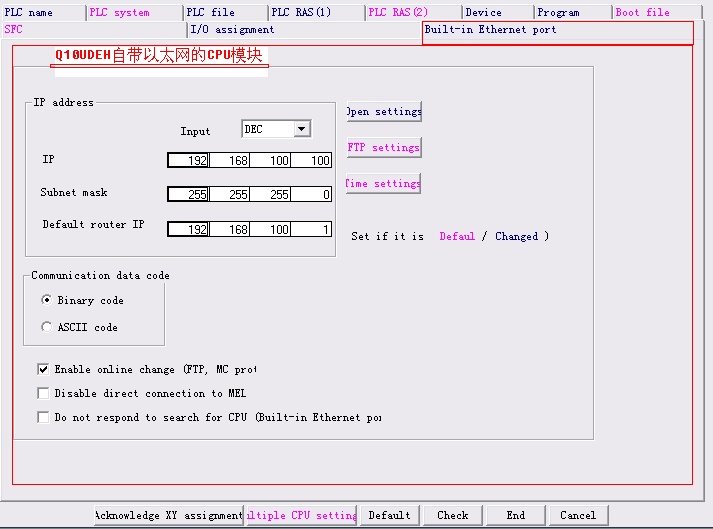Click the FTP settings button

click(x=384, y=147)
